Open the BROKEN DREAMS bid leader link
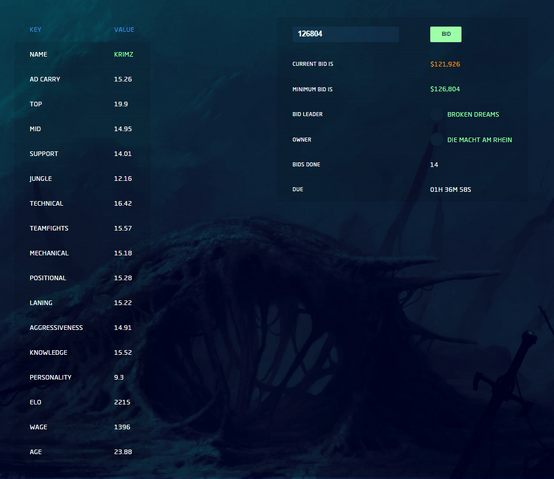Screen dimensions: 554x479 [473, 114]
